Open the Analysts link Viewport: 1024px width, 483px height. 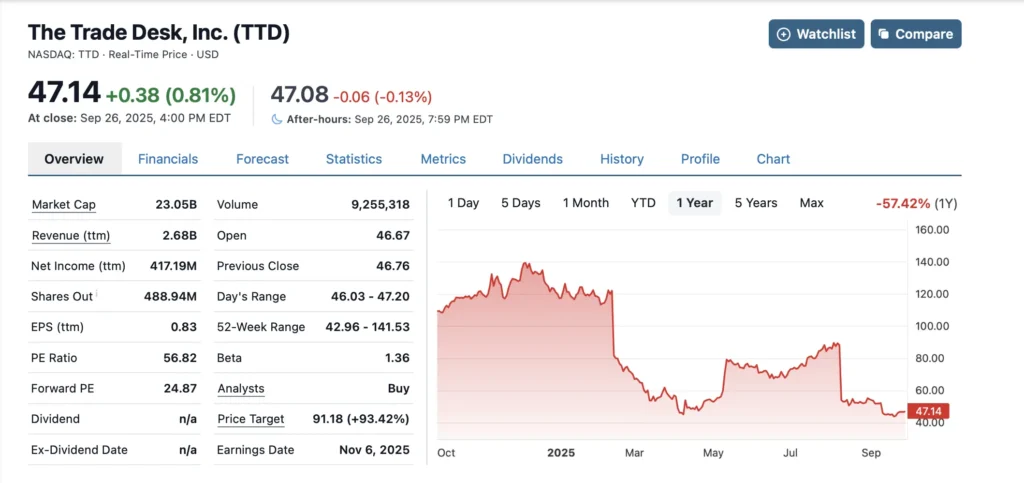(241, 388)
